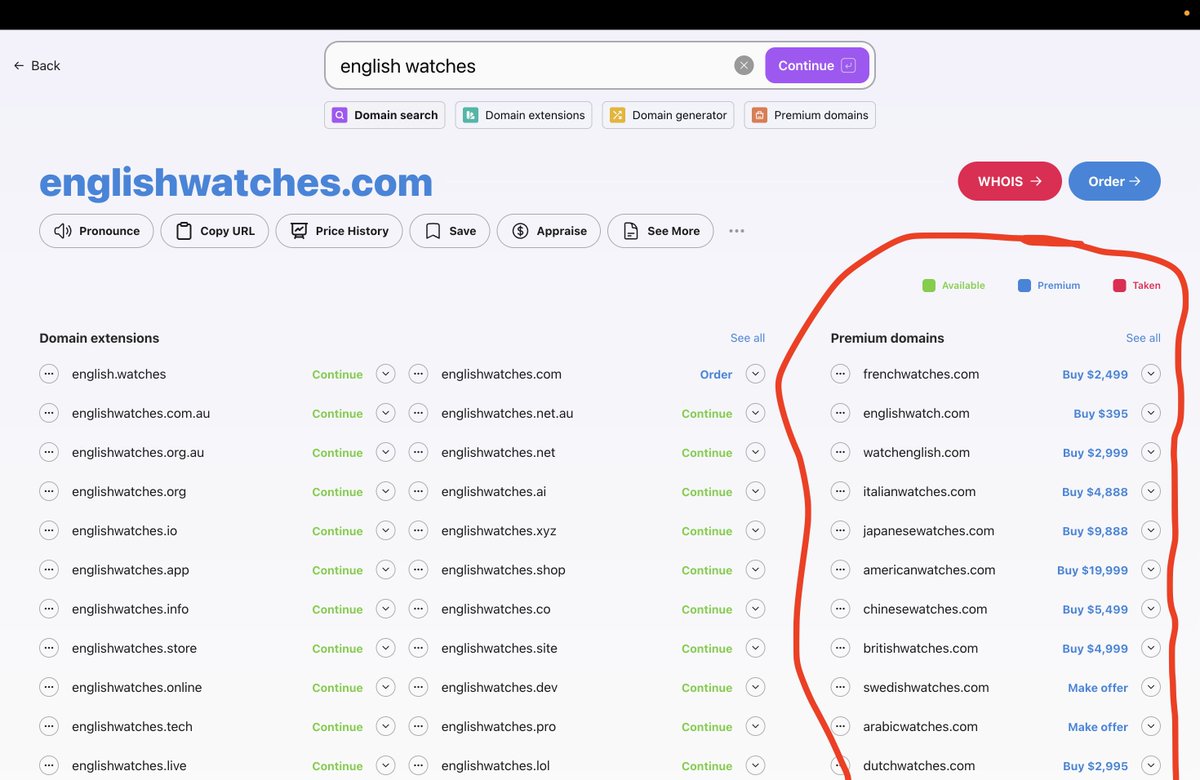Expand the swedishwatches.com row chevron
Image resolution: width=1200 pixels, height=780 pixels.
(1151, 687)
